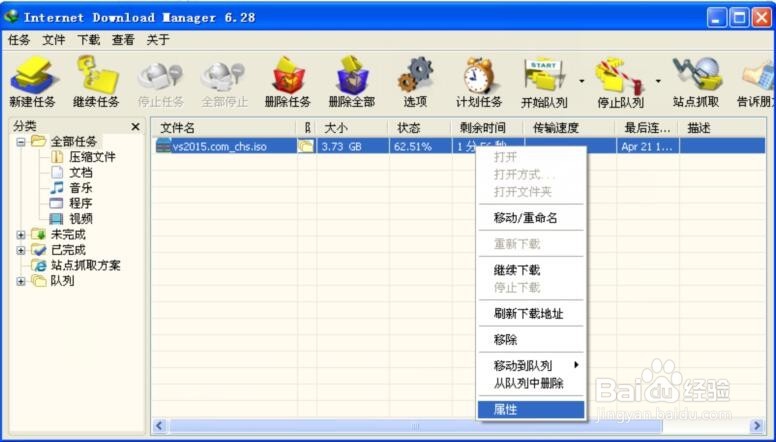The height and width of the screenshot is (442, 776).
Task: Click the 新建任务 toolbar icon
Action: [x=33, y=75]
